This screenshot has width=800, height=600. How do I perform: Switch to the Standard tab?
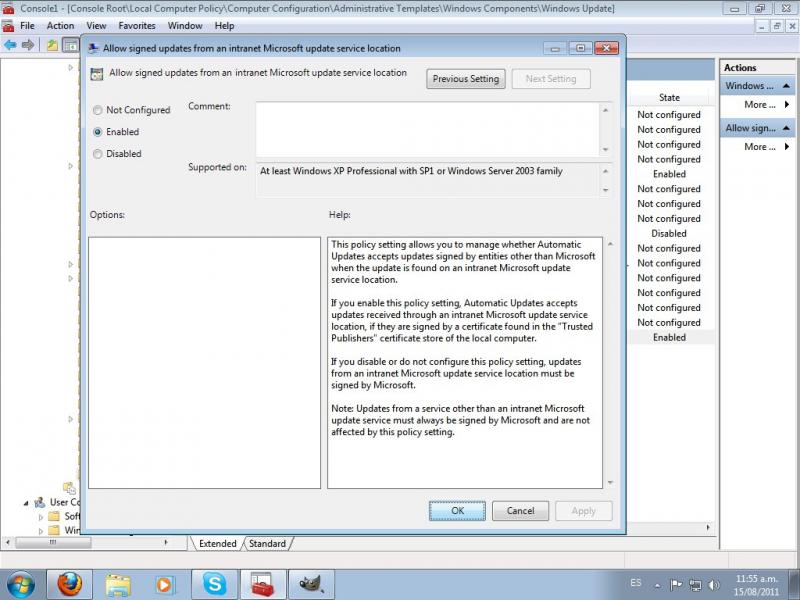[x=267, y=544]
